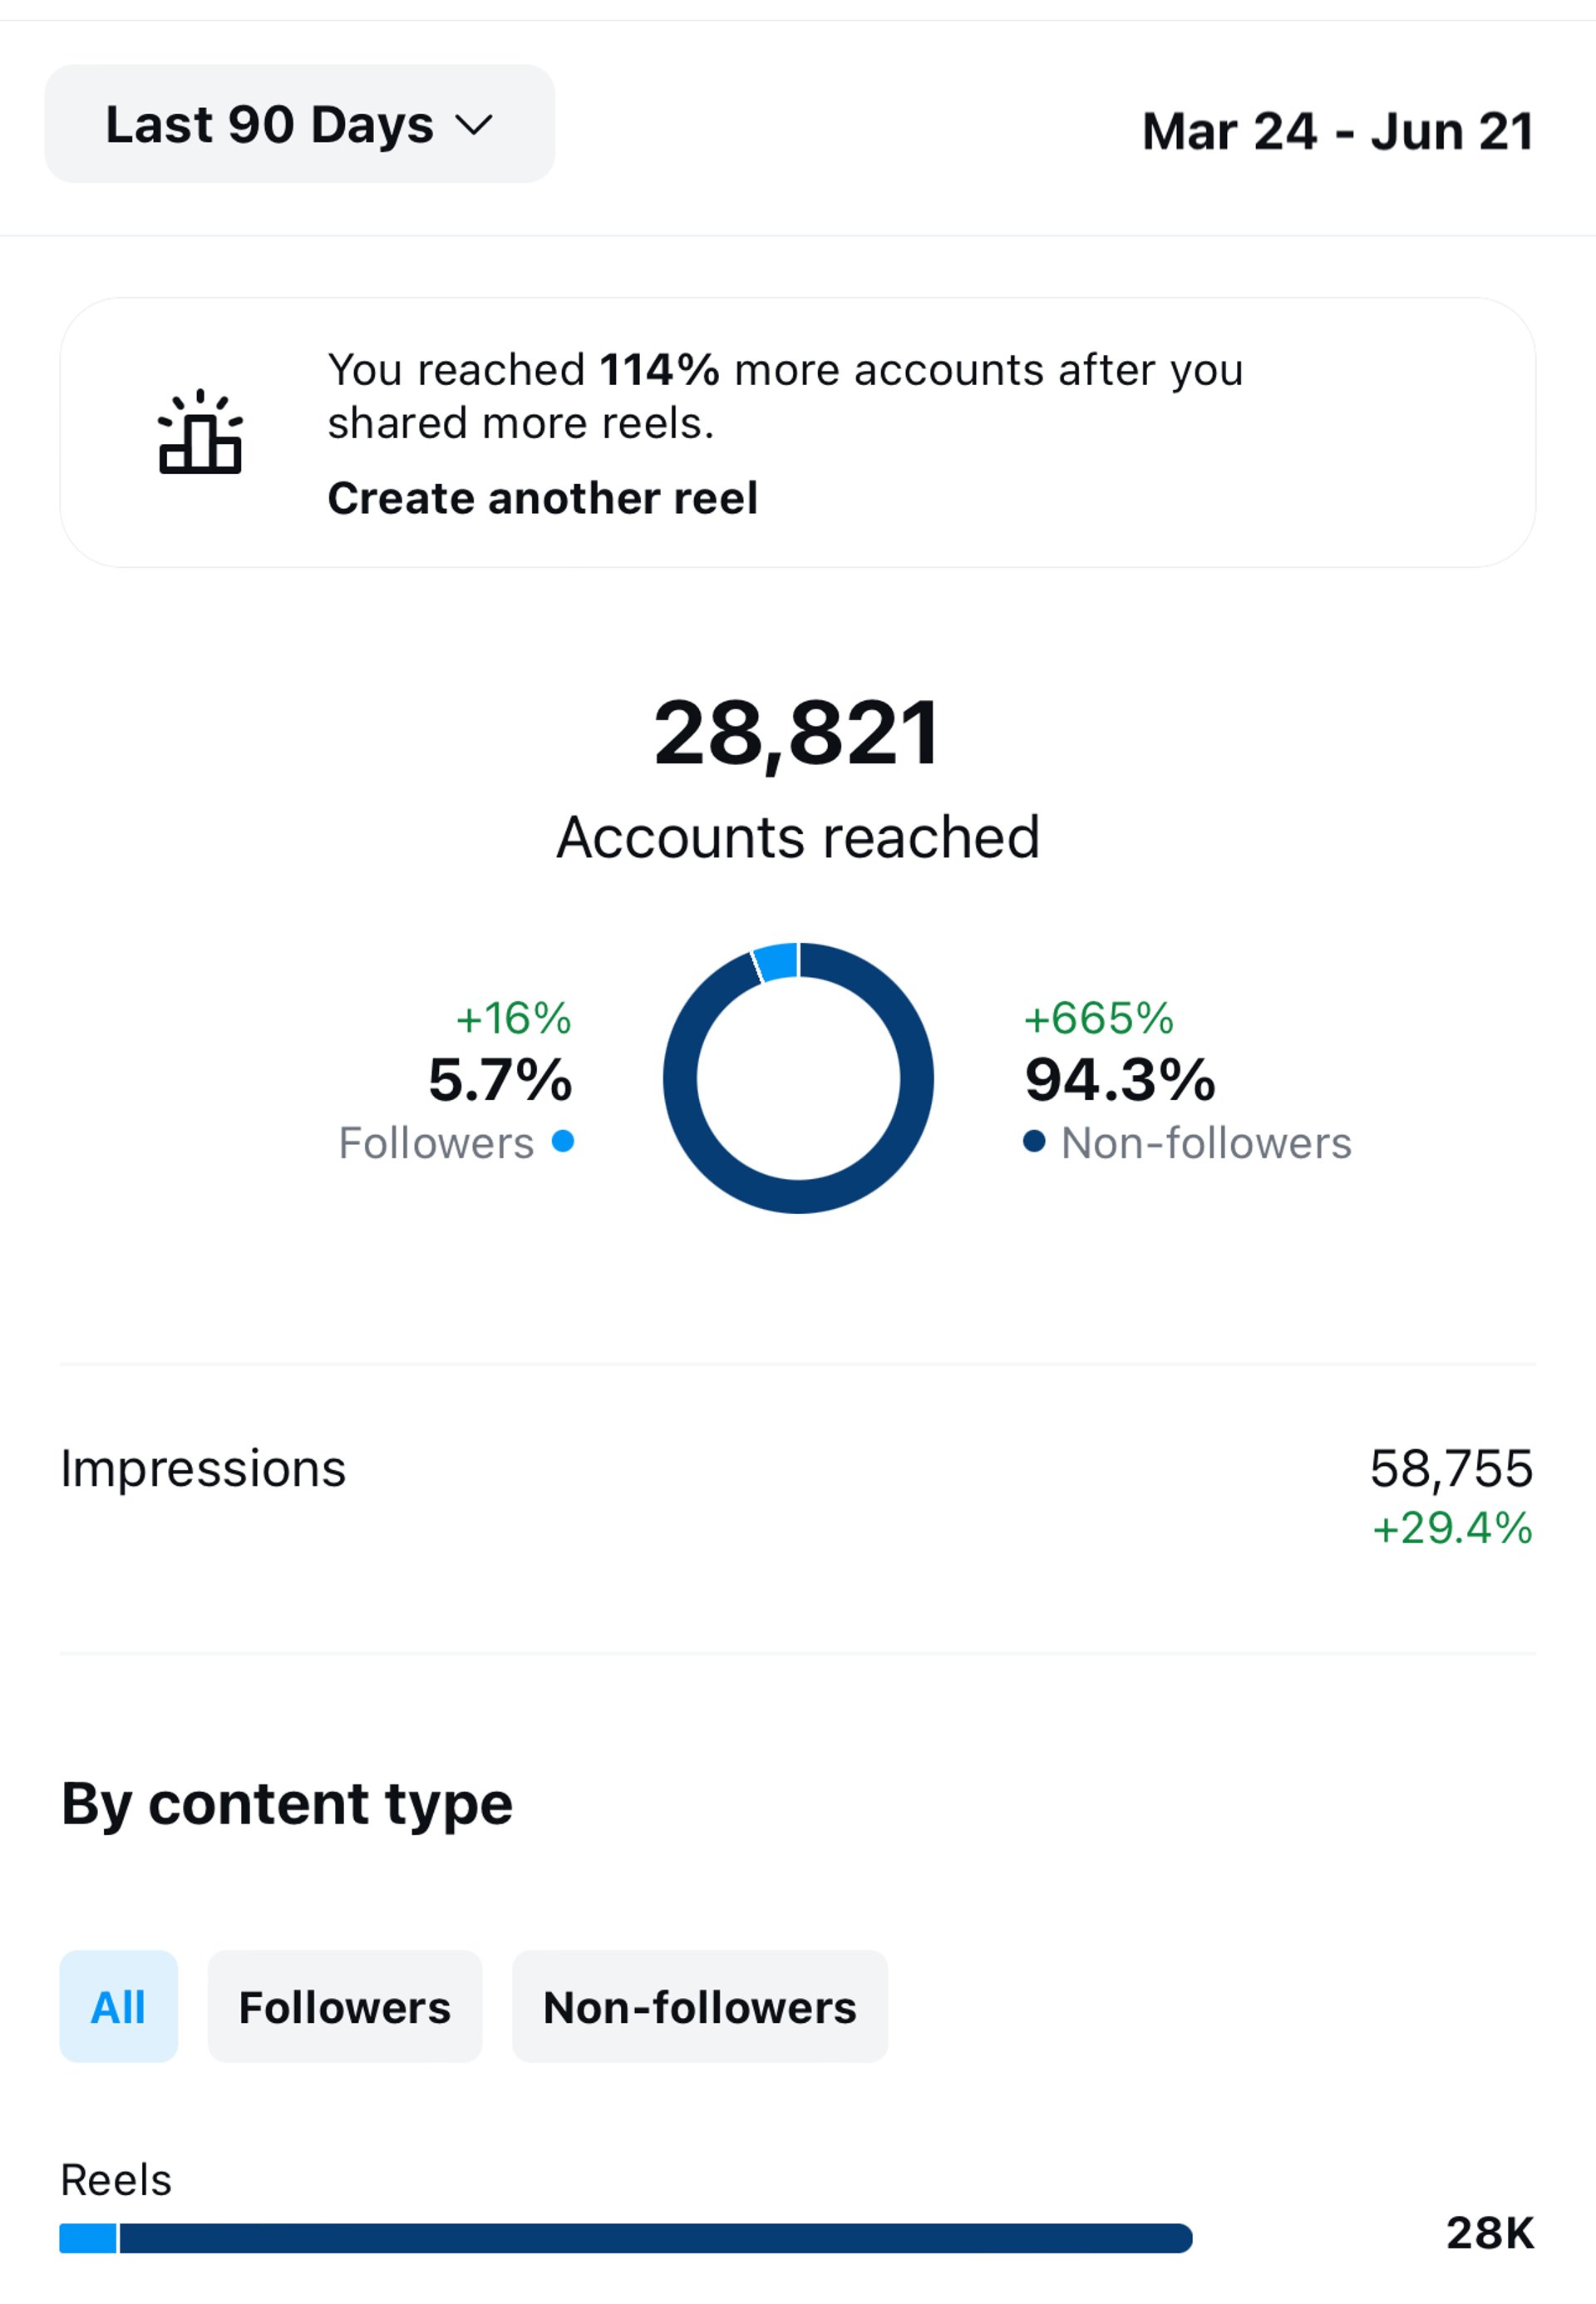1596x2304 pixels.
Task: Click the Followers light blue legend dot
Action: [563, 1141]
